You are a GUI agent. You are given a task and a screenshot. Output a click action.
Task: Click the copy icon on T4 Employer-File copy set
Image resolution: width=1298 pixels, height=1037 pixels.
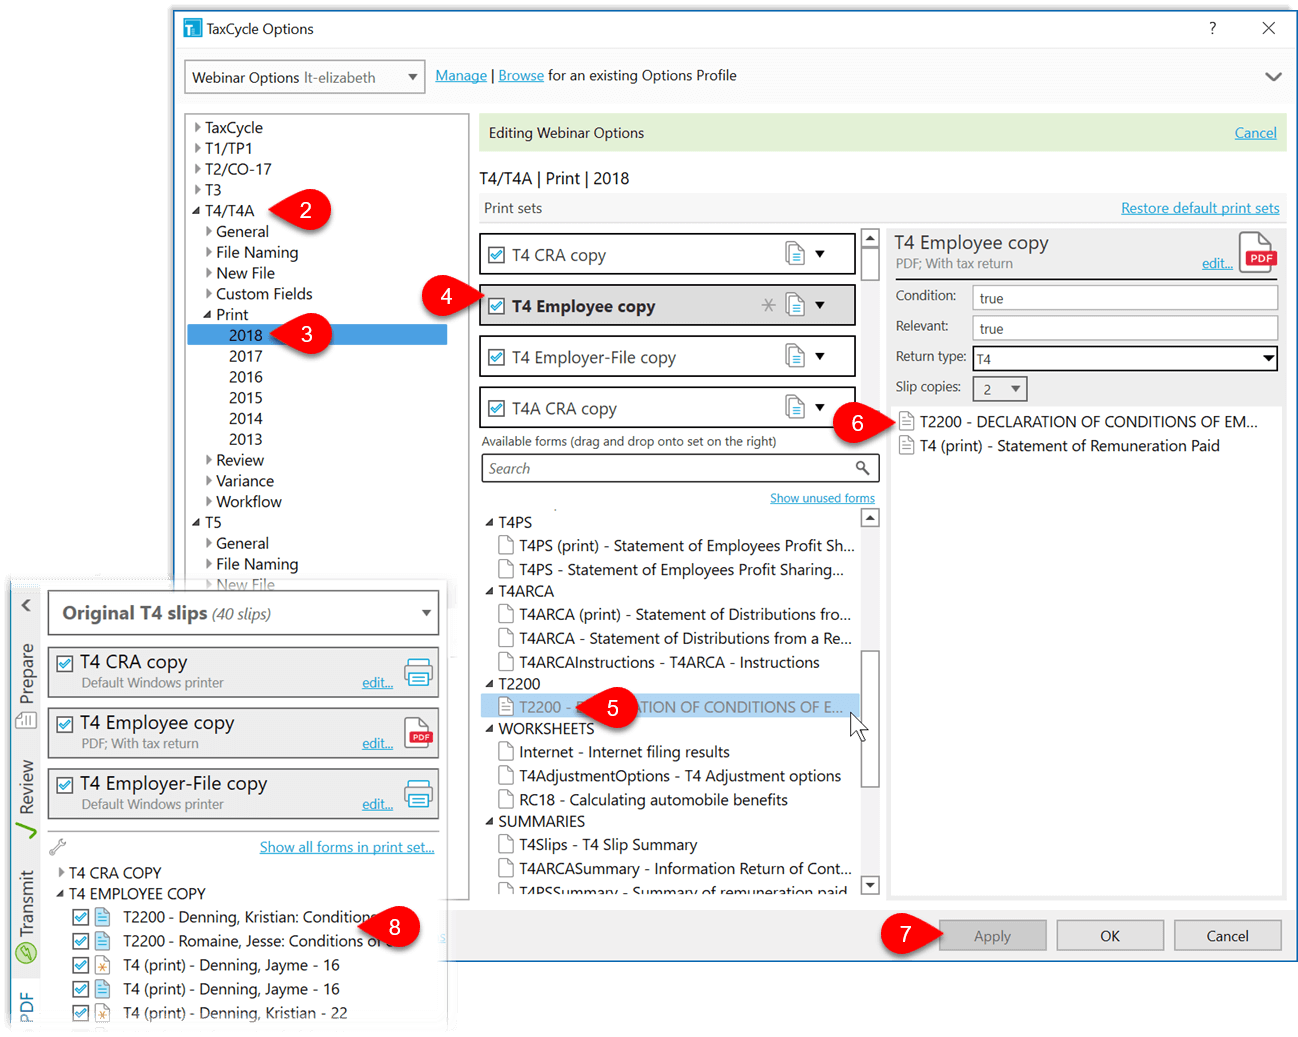tap(795, 356)
